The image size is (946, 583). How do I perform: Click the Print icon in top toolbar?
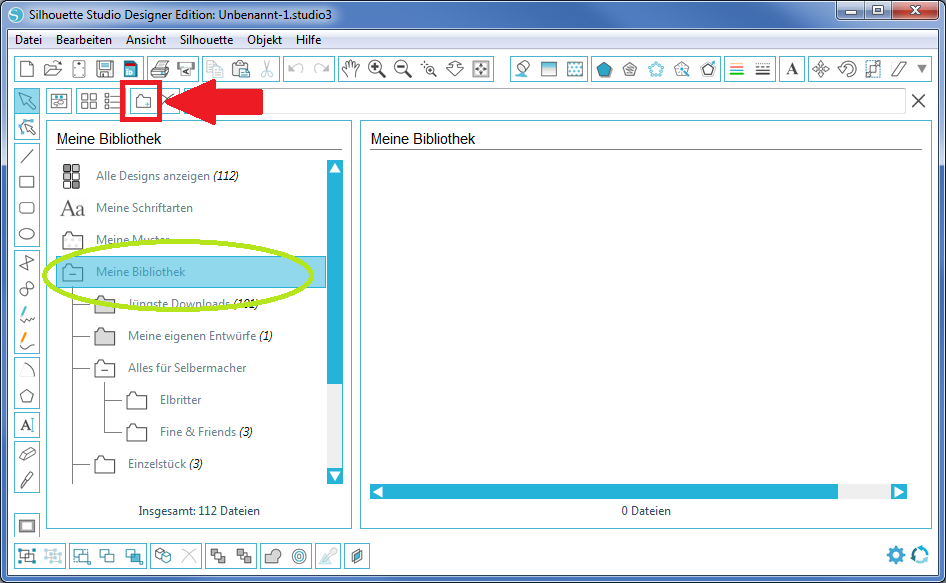click(x=159, y=69)
